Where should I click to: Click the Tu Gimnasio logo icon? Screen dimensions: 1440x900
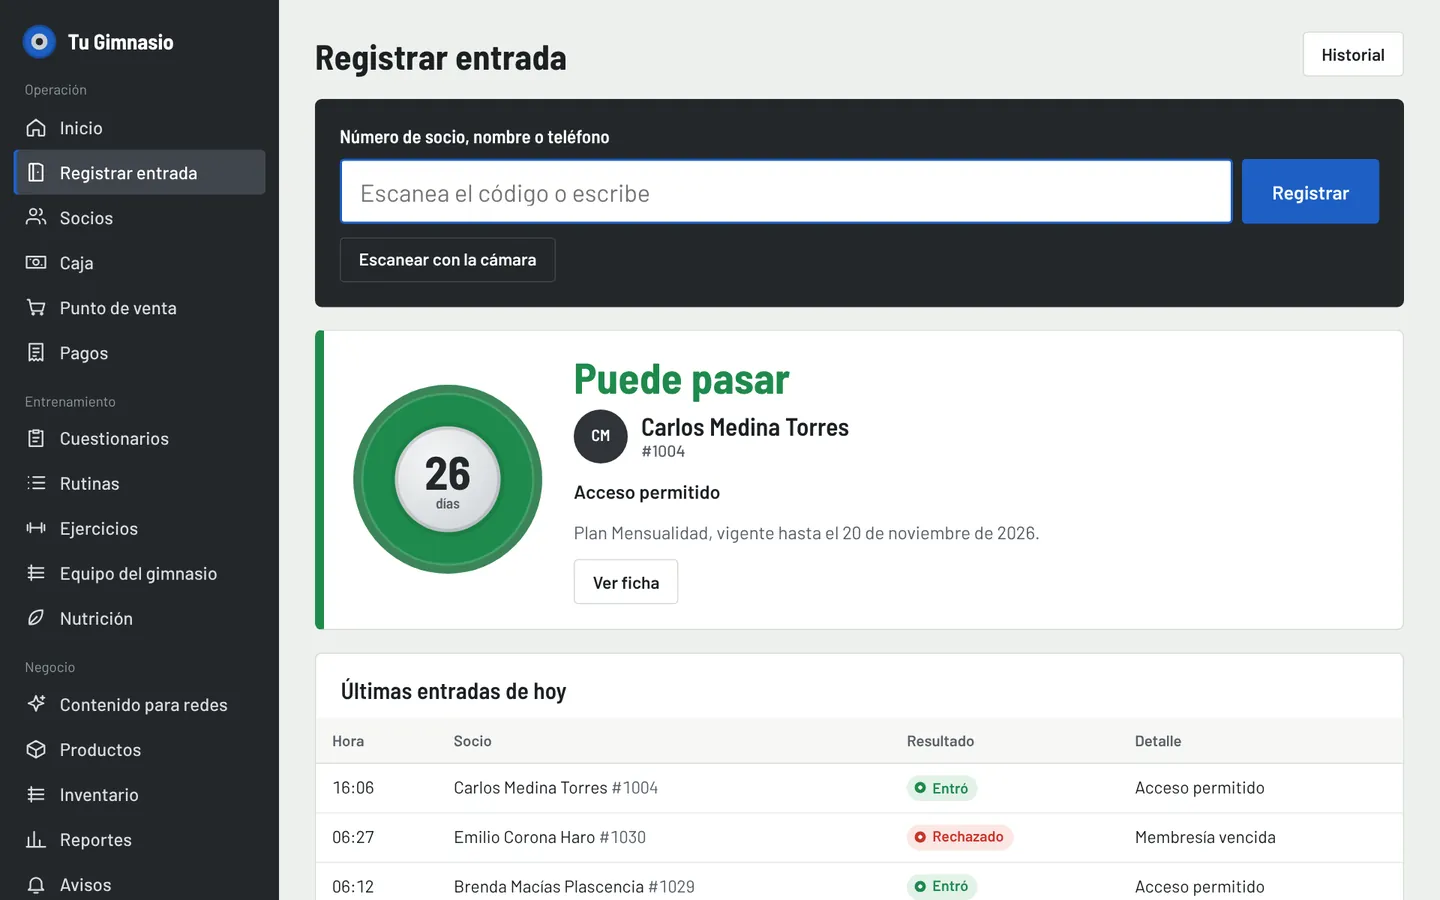point(39,42)
